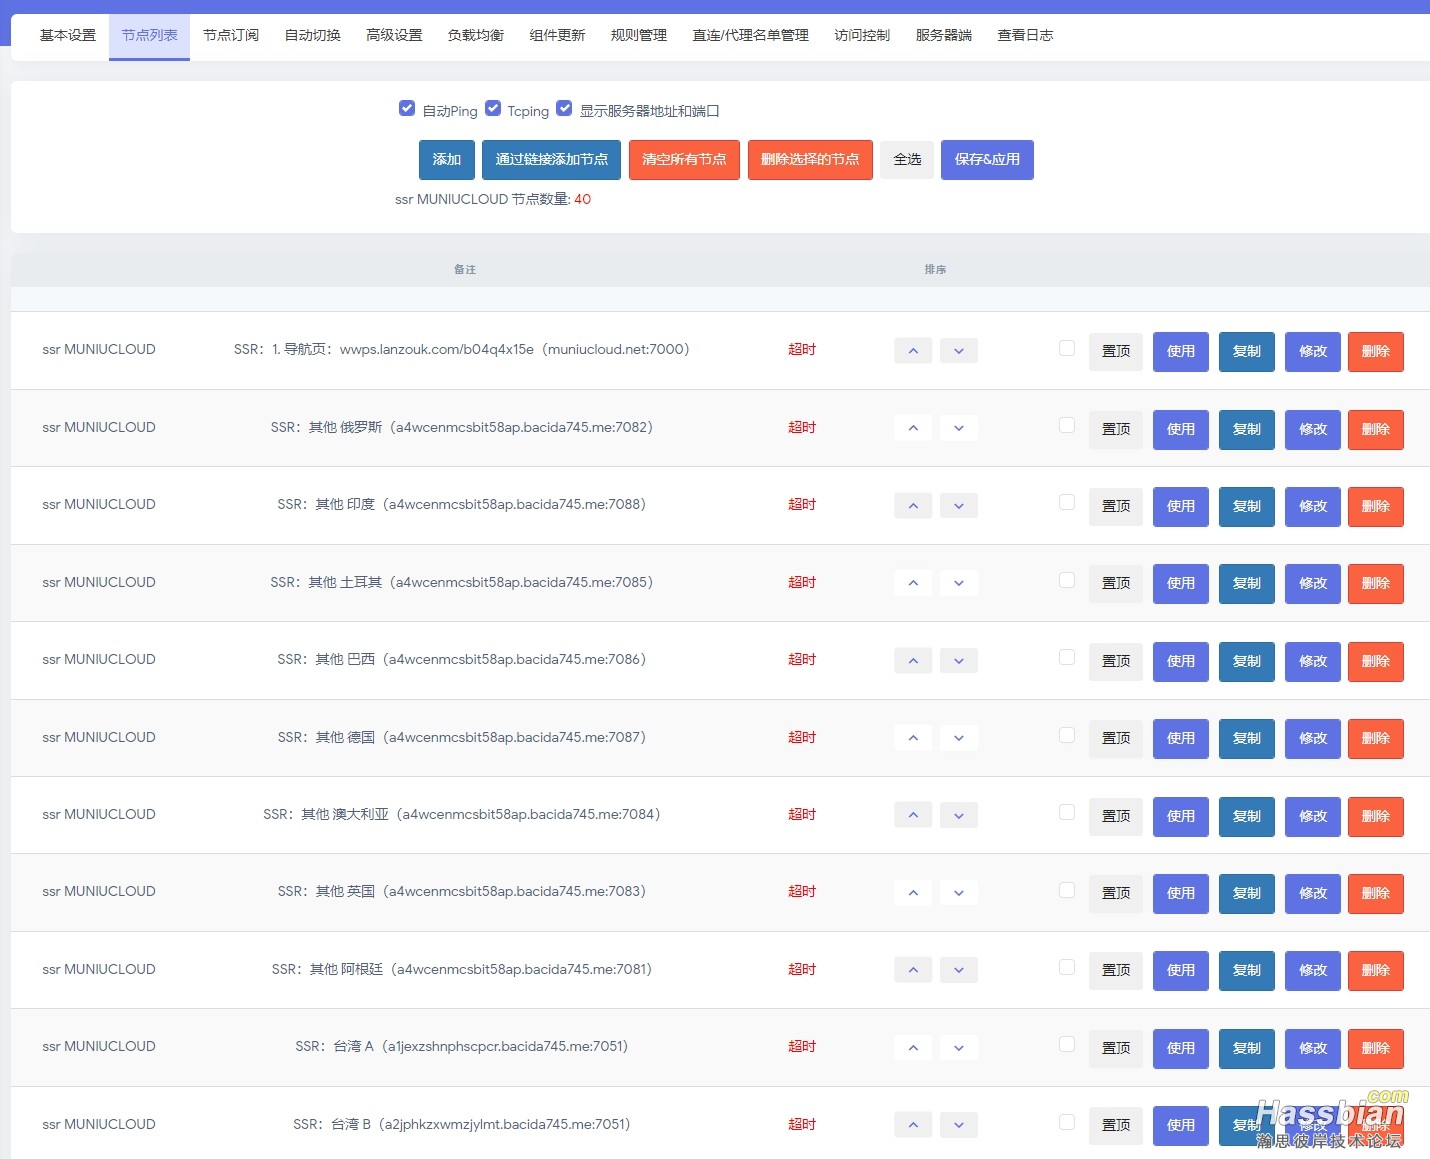Select the 导航页 node checkbox
Viewport: 1430px width, 1159px height.
[1067, 348]
